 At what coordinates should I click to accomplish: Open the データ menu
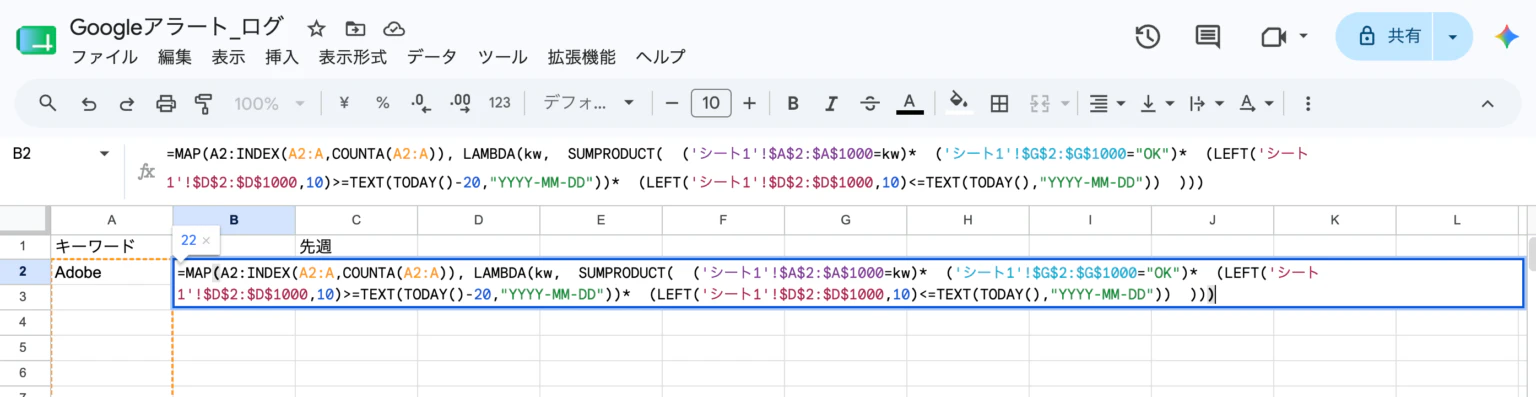pos(432,57)
